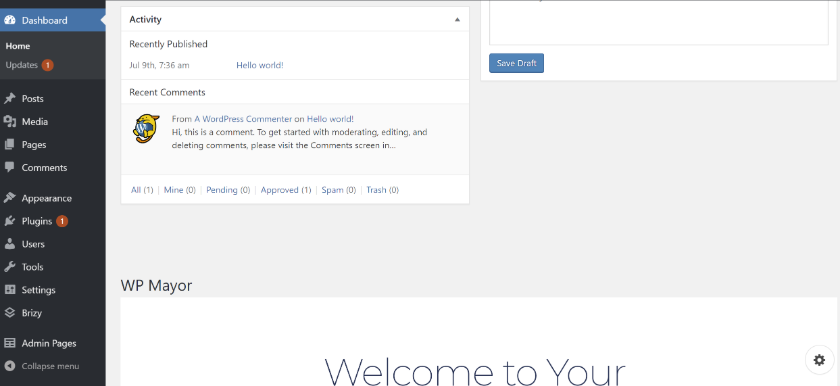Click the Users person icon
Viewport: 840px width, 386px height.
10,244
